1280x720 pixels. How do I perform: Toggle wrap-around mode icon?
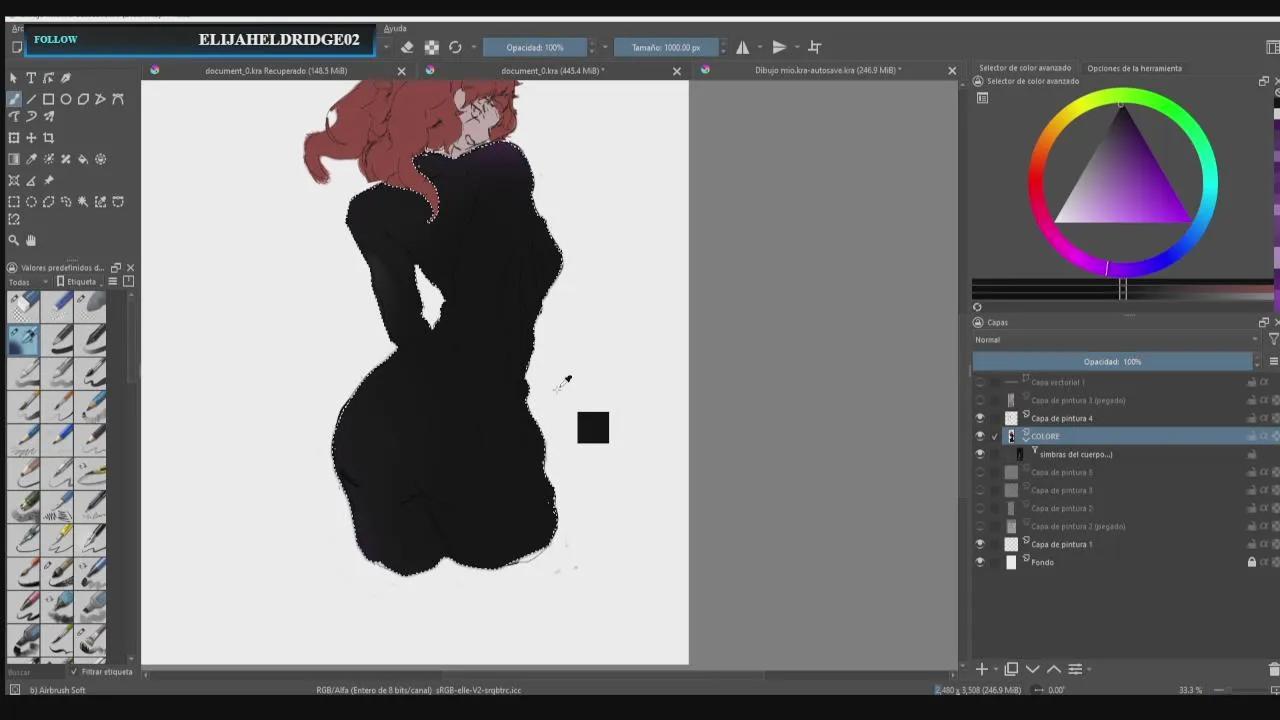coord(815,47)
